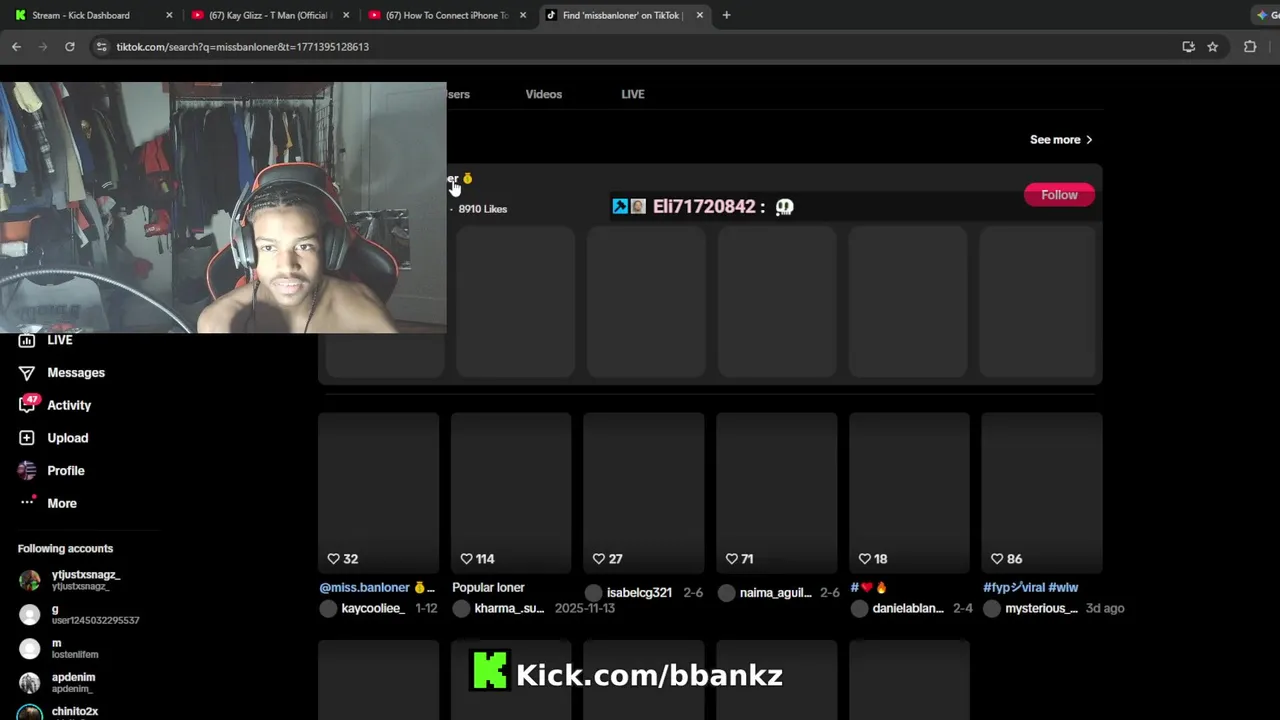1280x720 pixels.
Task: Click the 8910 Likes count text
Action: (x=483, y=209)
